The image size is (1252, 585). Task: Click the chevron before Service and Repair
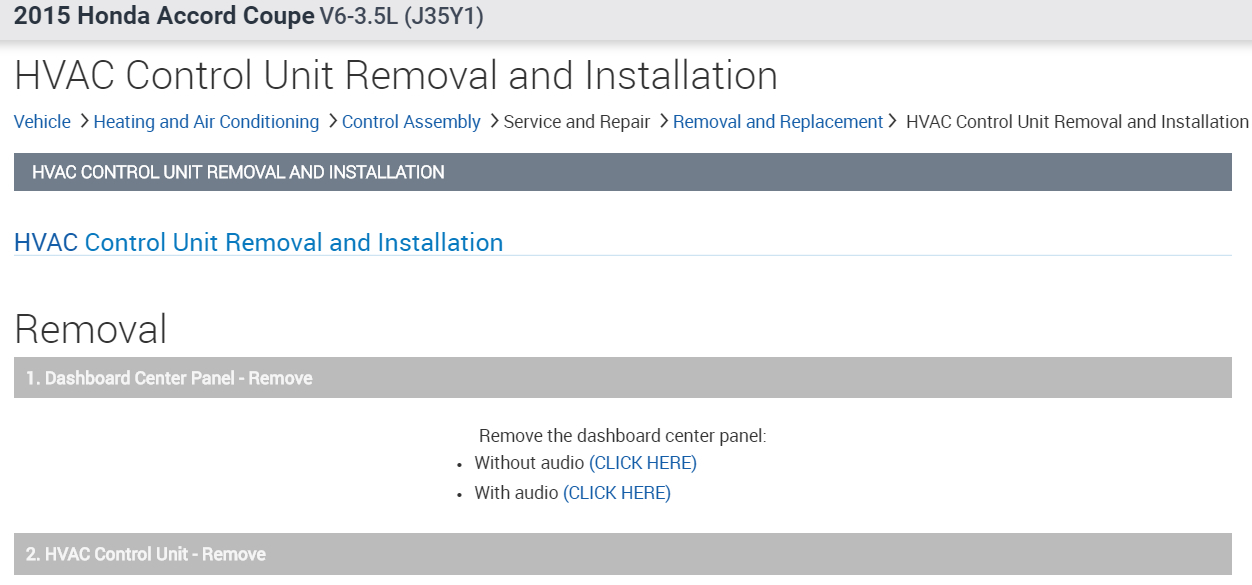tap(494, 121)
